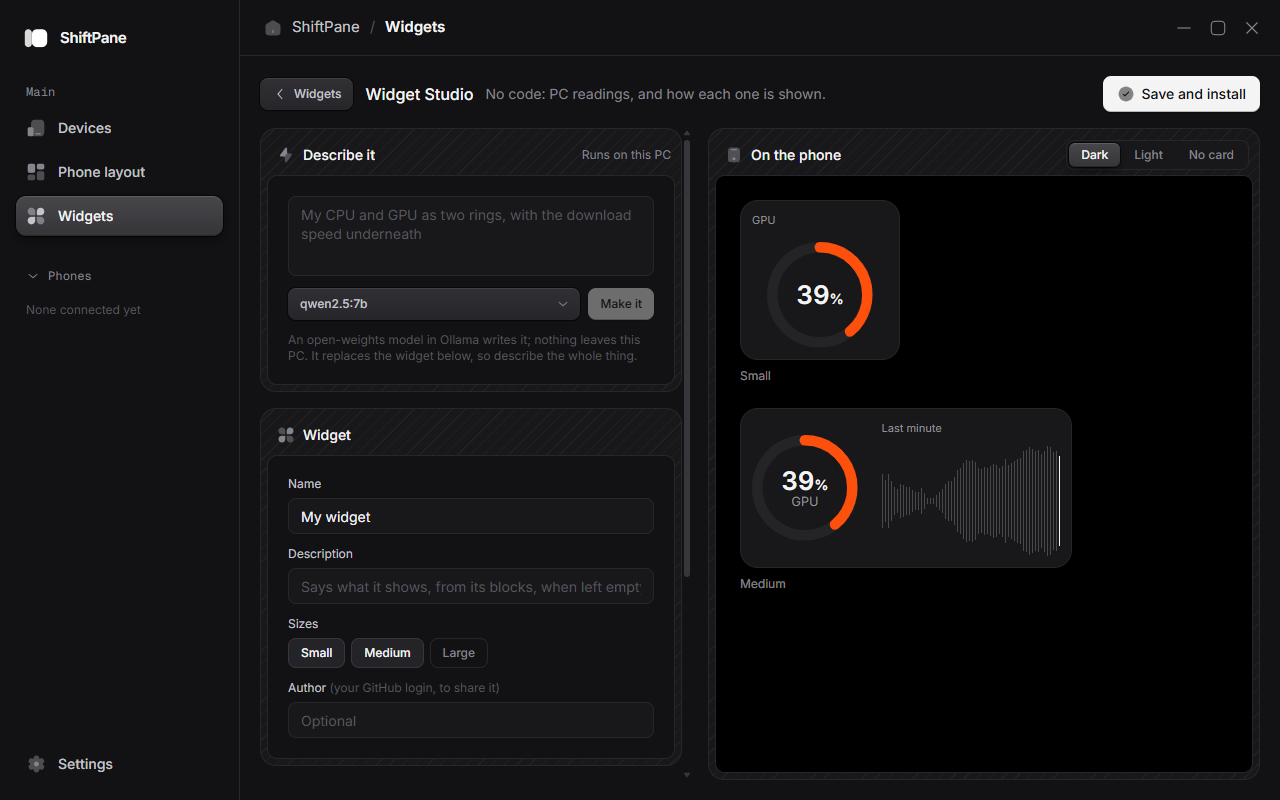Click the Small label under the preview
Screen dimensions: 1280x800
coord(756,376)
